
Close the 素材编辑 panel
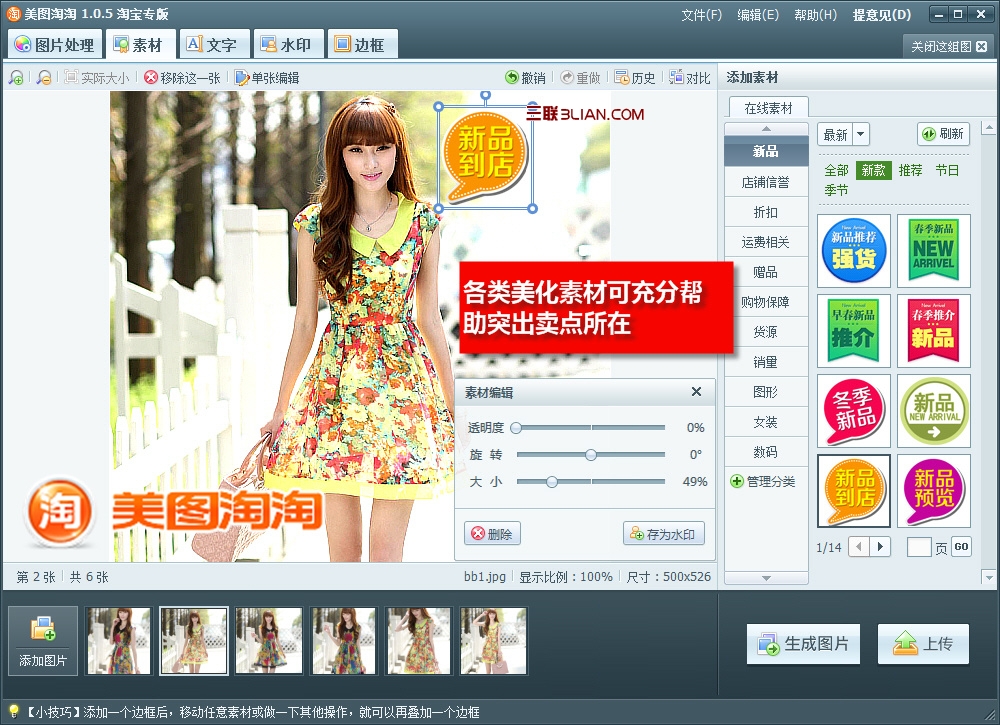click(x=696, y=392)
